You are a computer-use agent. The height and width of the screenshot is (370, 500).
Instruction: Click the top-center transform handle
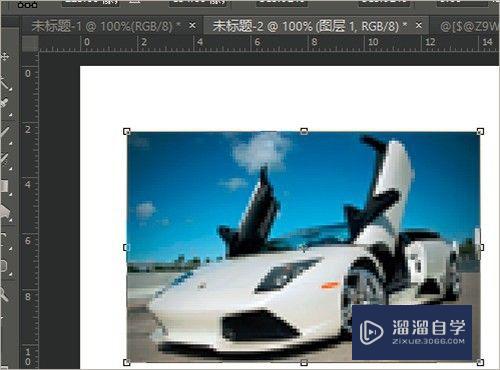[x=304, y=131]
